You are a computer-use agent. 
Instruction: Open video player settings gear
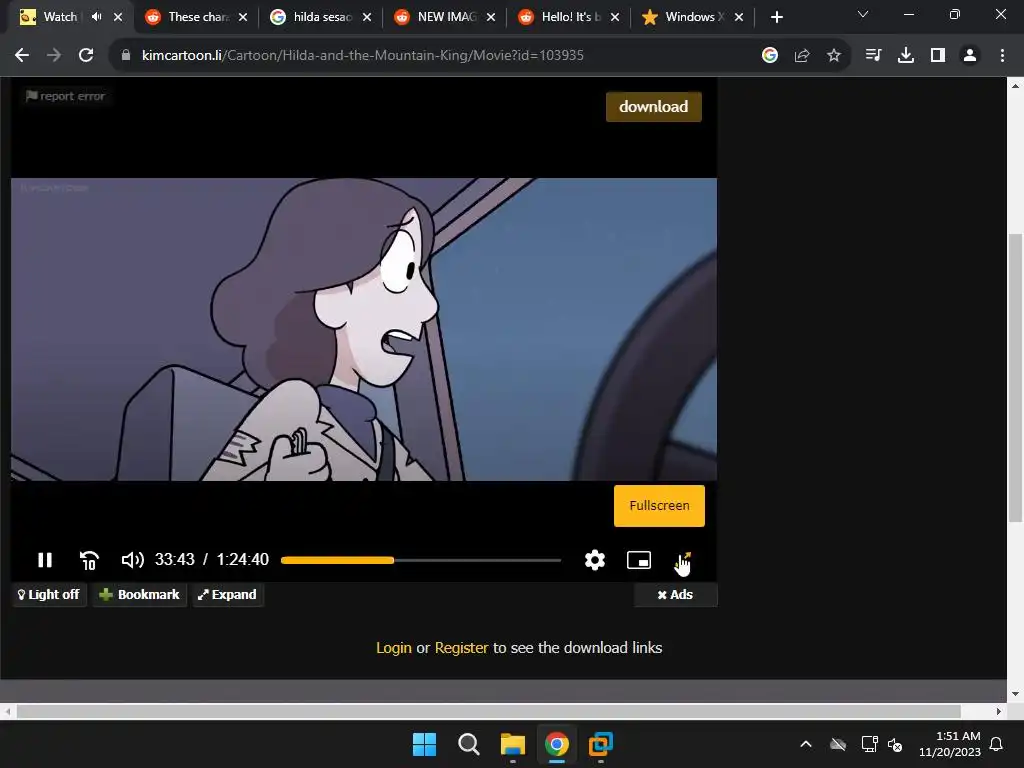click(x=594, y=560)
